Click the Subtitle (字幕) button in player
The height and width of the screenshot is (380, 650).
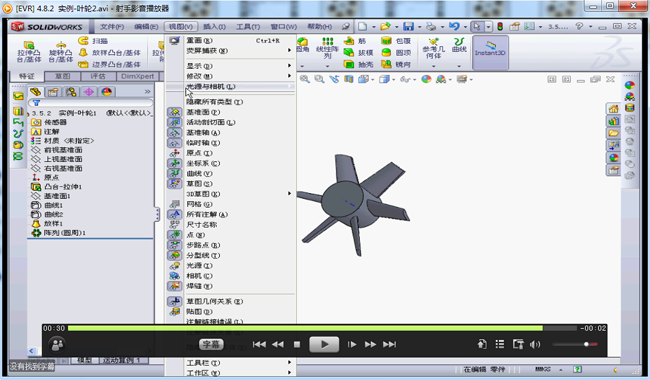pyautogui.click(x=211, y=344)
